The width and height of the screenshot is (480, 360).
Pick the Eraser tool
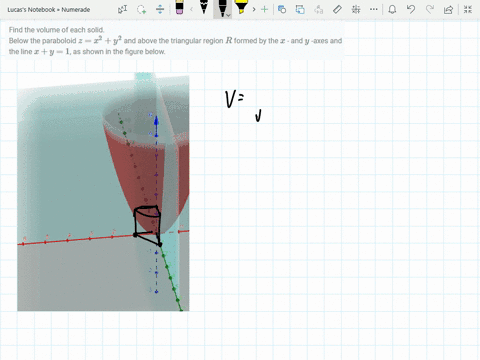[179, 8]
